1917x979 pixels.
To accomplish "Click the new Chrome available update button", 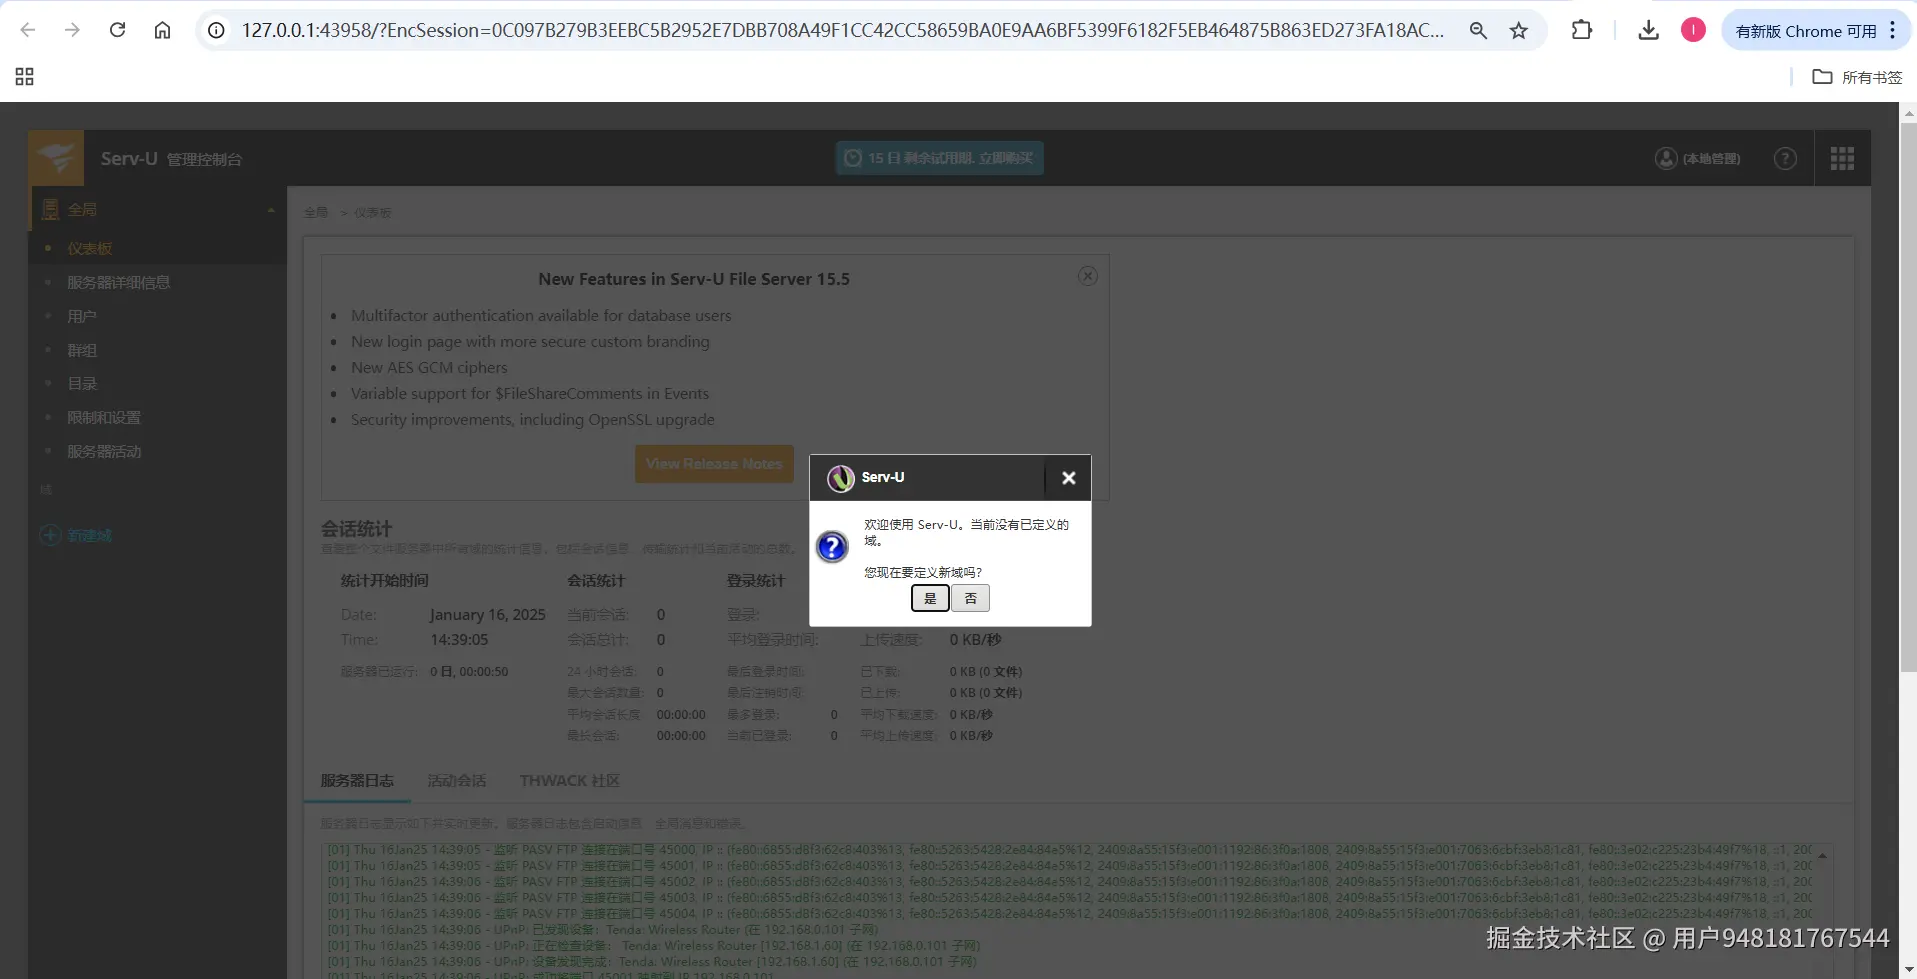I will 1816,31.
